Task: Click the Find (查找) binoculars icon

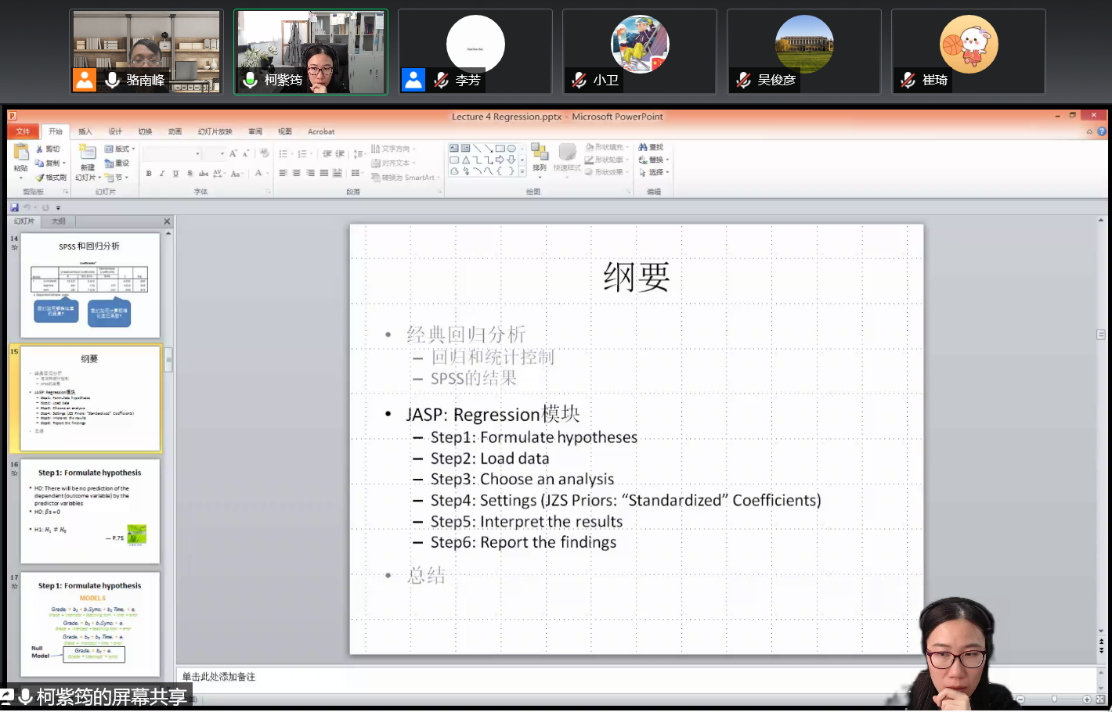Action: pos(643,147)
